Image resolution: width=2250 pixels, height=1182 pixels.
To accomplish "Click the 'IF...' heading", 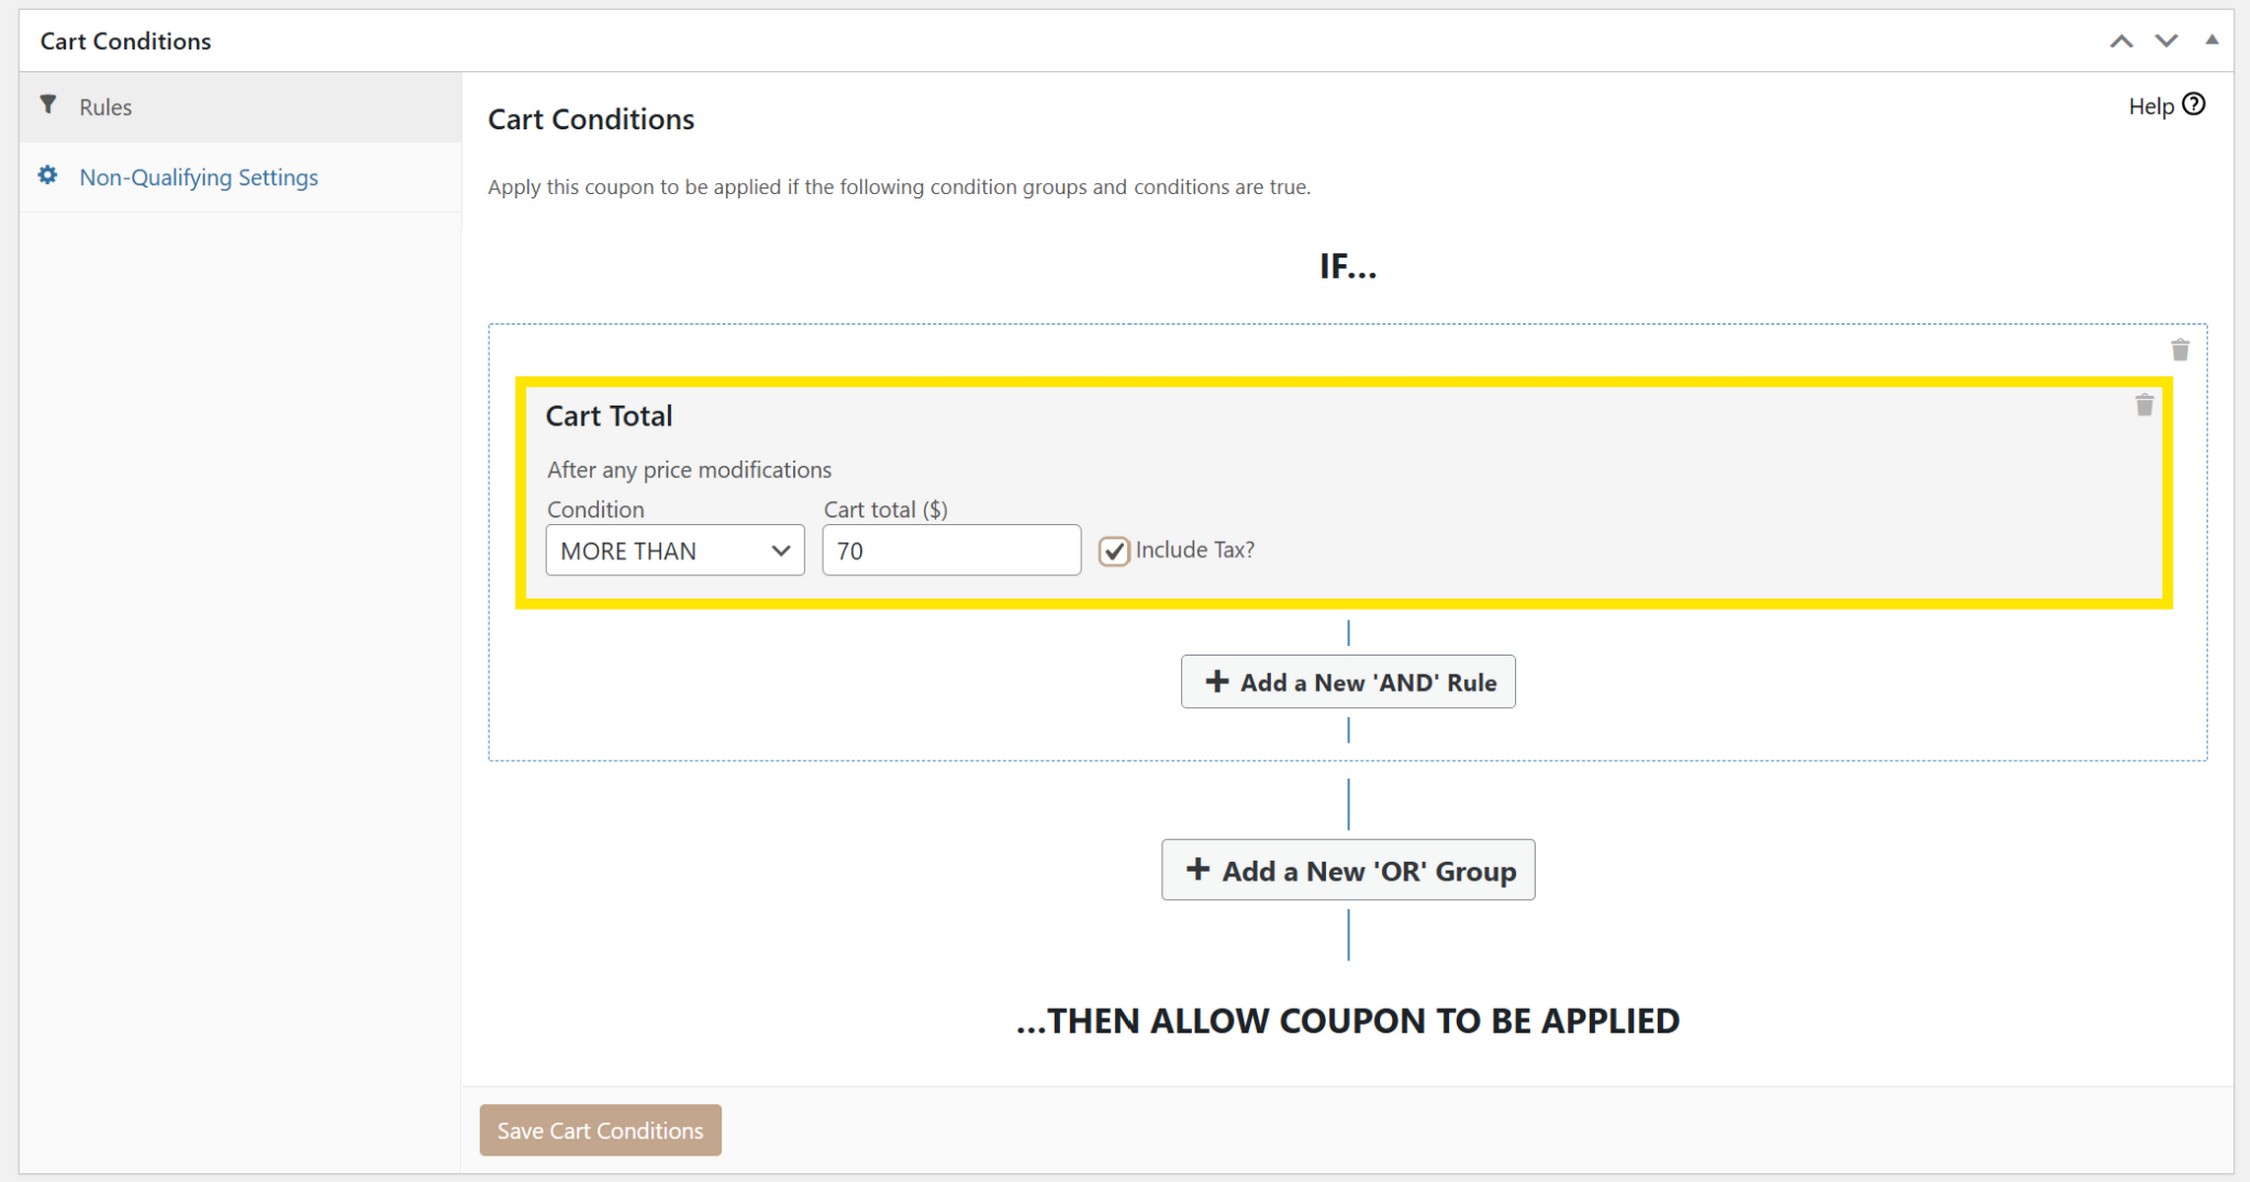I will click(1348, 267).
